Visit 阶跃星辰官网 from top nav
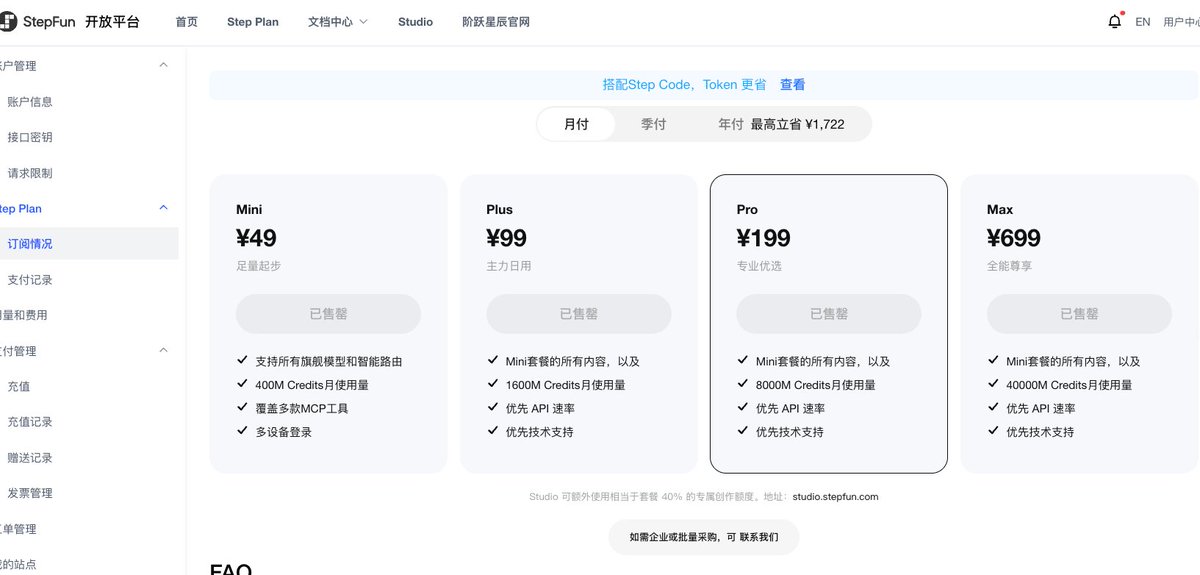 point(496,22)
